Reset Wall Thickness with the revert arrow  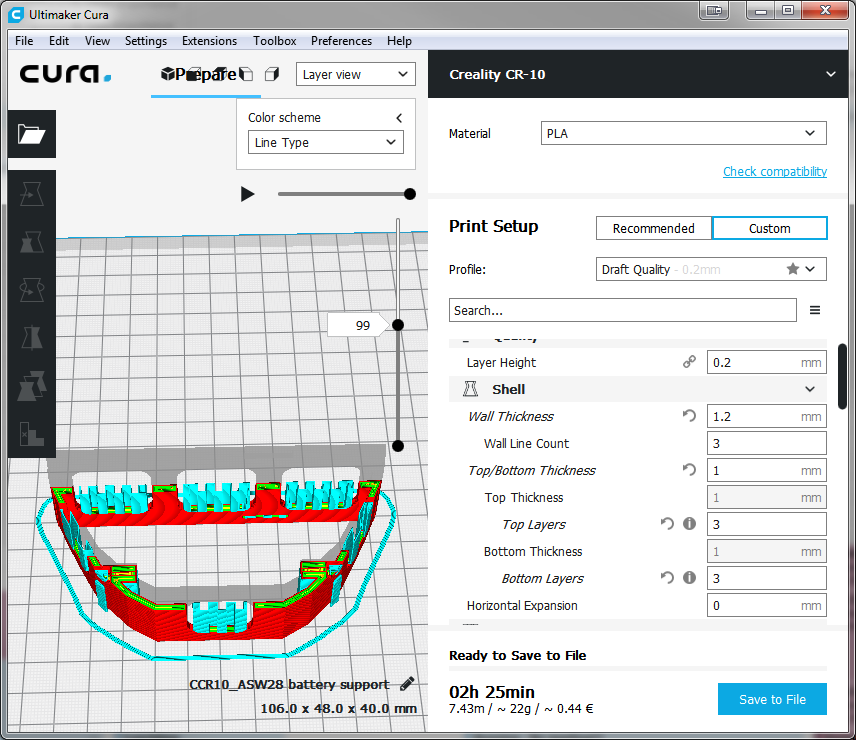pyautogui.click(x=689, y=416)
